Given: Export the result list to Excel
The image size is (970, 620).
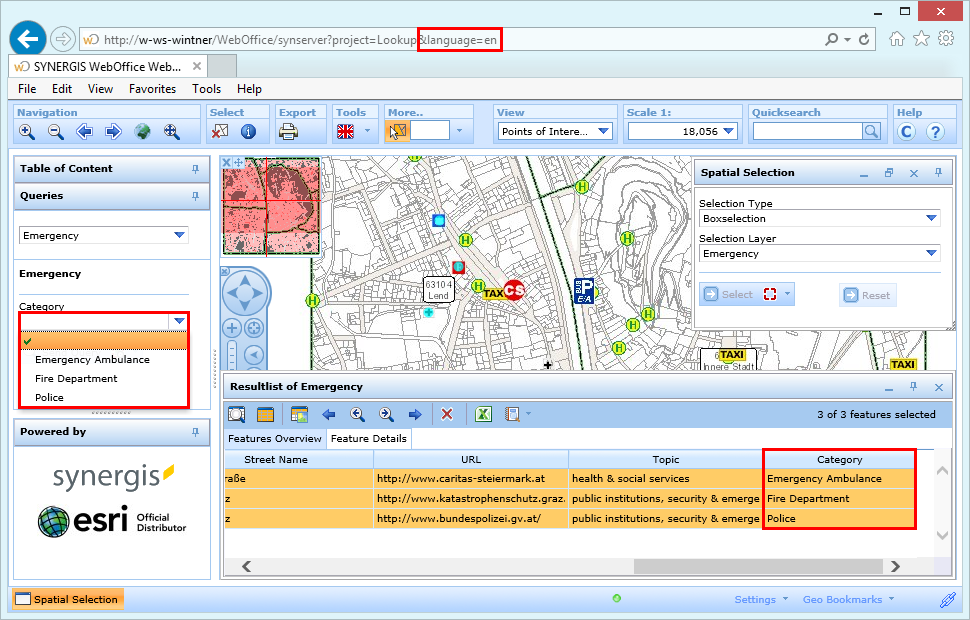Looking at the screenshot, I should tap(481, 413).
